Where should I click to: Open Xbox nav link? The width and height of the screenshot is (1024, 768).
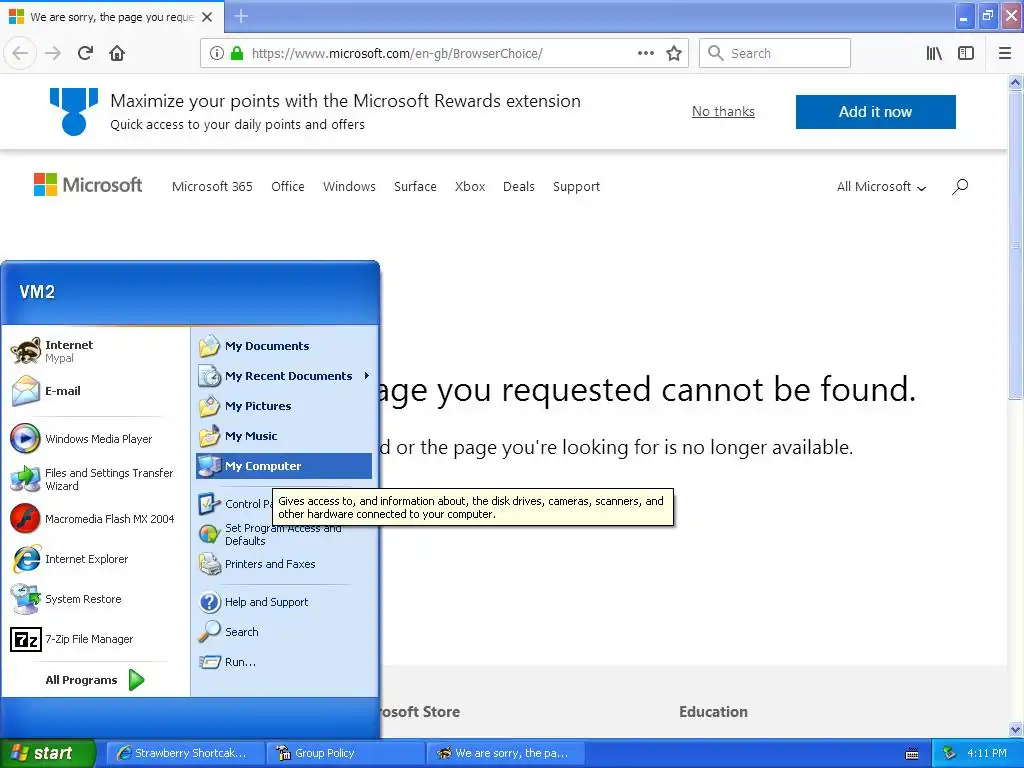pyautogui.click(x=470, y=187)
